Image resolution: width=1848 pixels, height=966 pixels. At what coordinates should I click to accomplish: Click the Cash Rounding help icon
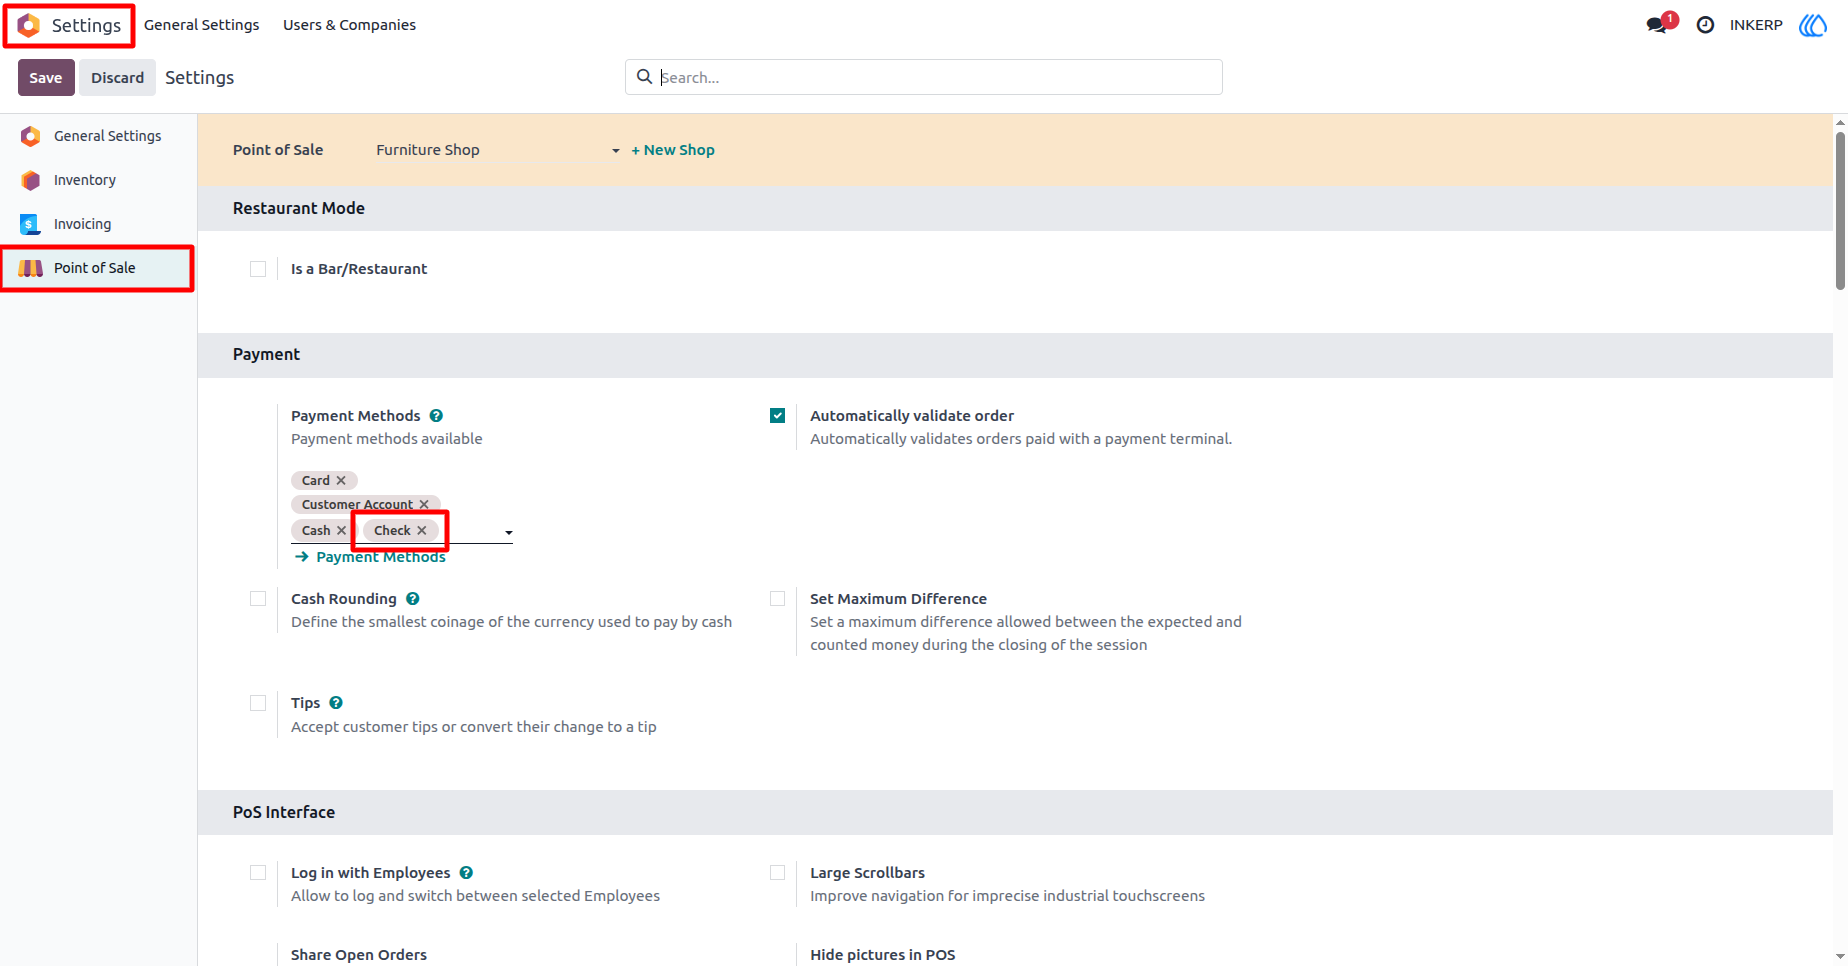(413, 599)
